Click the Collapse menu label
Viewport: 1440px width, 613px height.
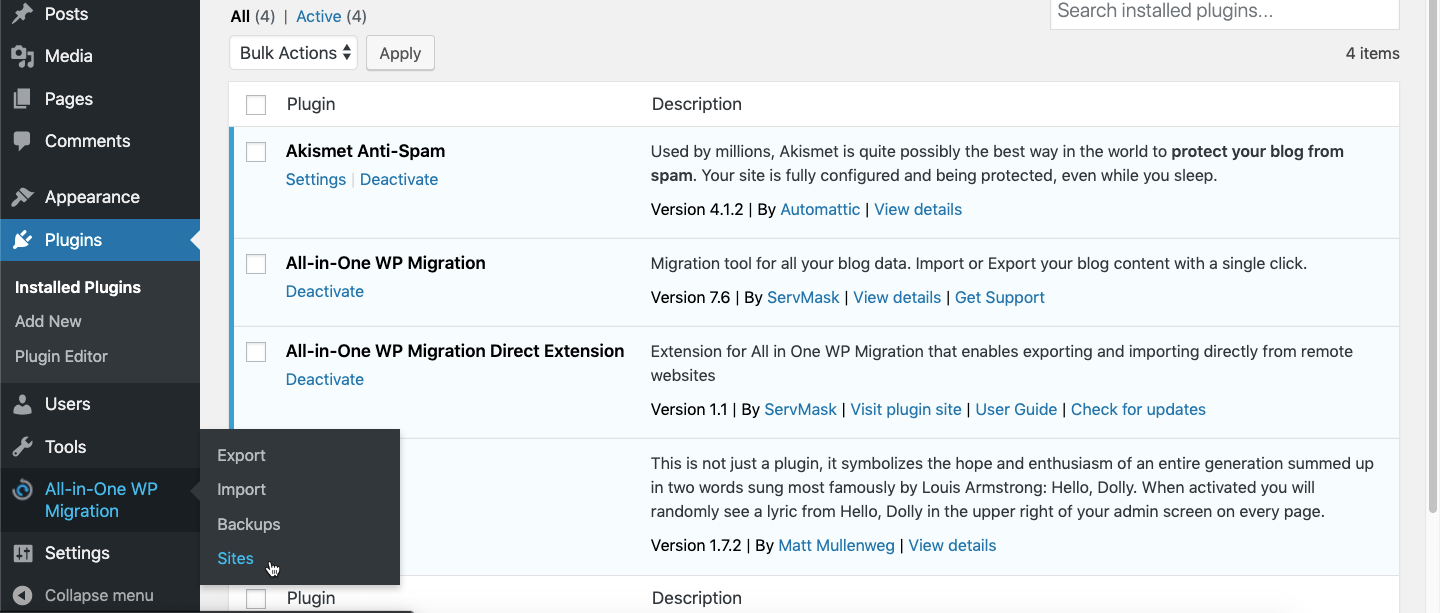coord(99,595)
